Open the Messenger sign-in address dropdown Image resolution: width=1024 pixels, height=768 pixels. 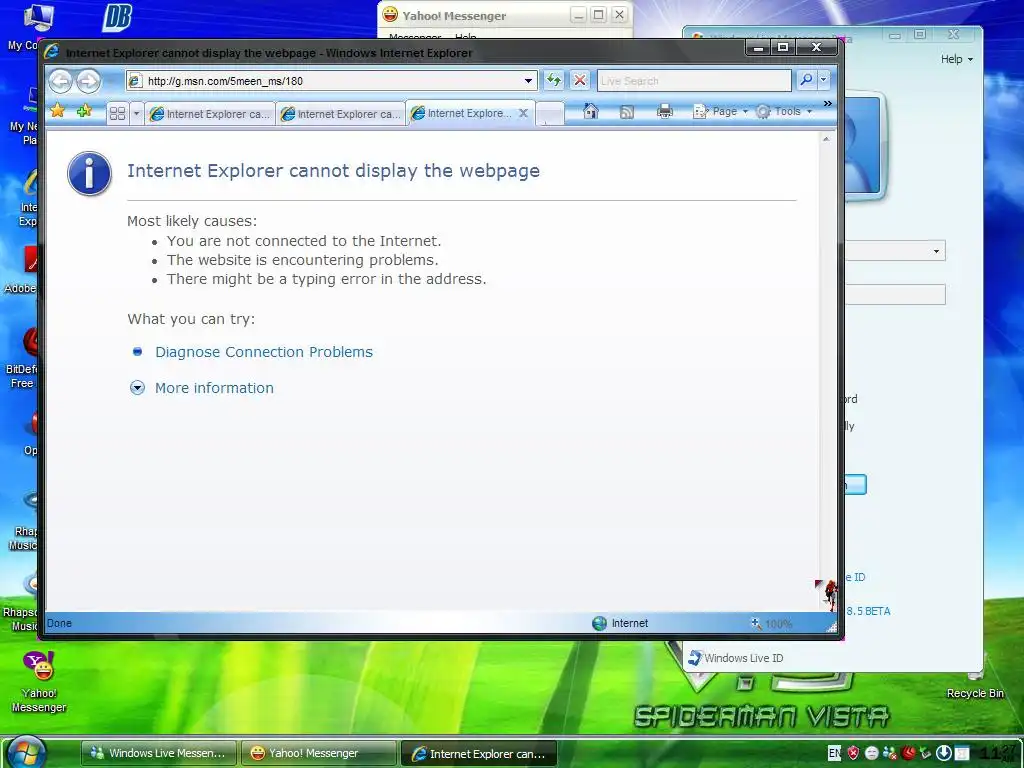[936, 251]
